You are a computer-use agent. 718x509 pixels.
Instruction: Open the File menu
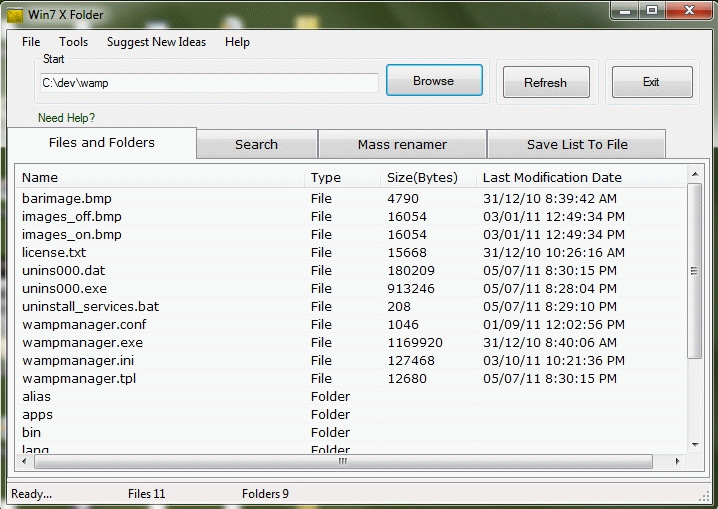(31, 42)
